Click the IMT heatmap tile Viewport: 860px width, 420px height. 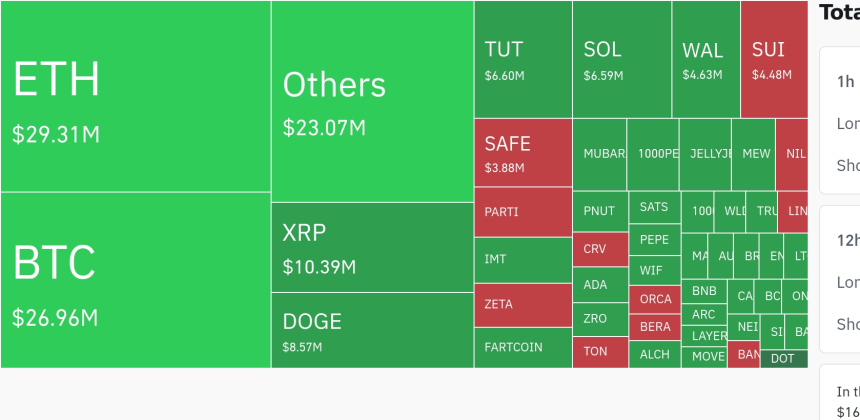point(523,259)
